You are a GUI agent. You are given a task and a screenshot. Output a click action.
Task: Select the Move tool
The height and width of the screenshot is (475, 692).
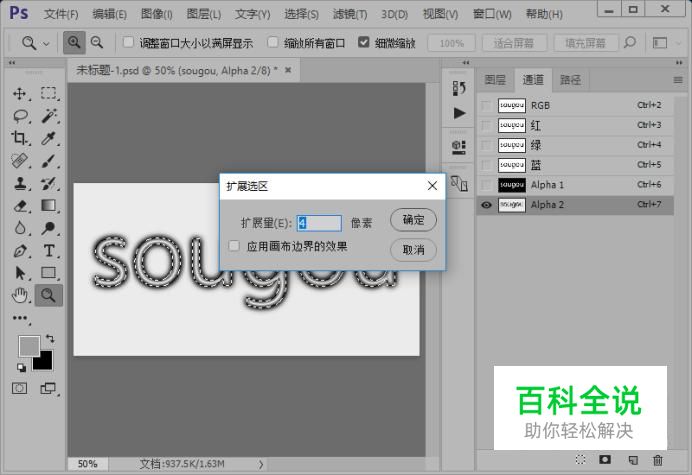[19, 94]
